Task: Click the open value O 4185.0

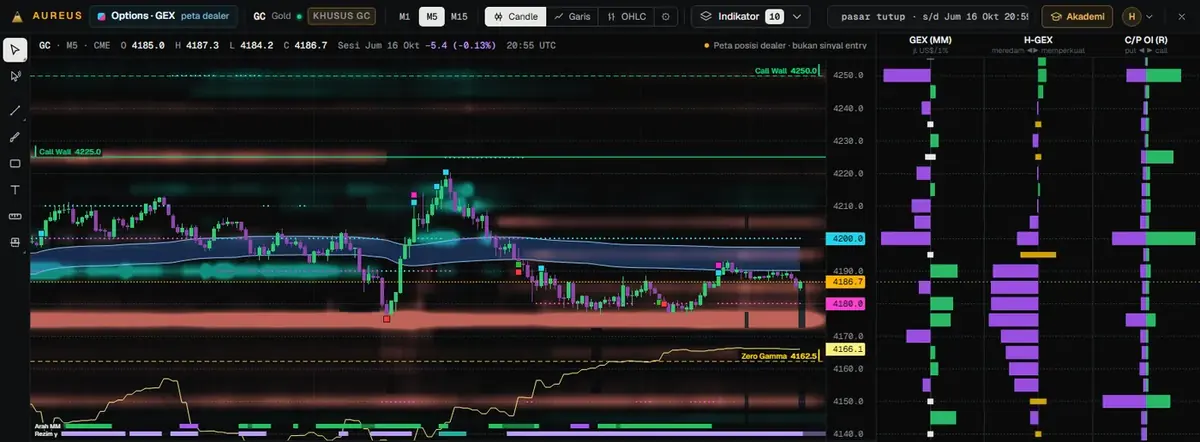Action: (143, 46)
